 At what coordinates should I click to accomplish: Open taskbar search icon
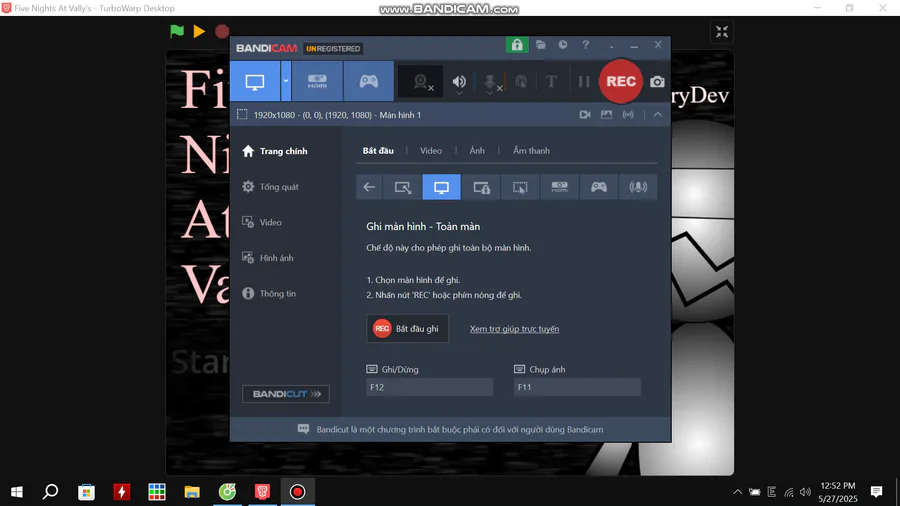point(51,492)
